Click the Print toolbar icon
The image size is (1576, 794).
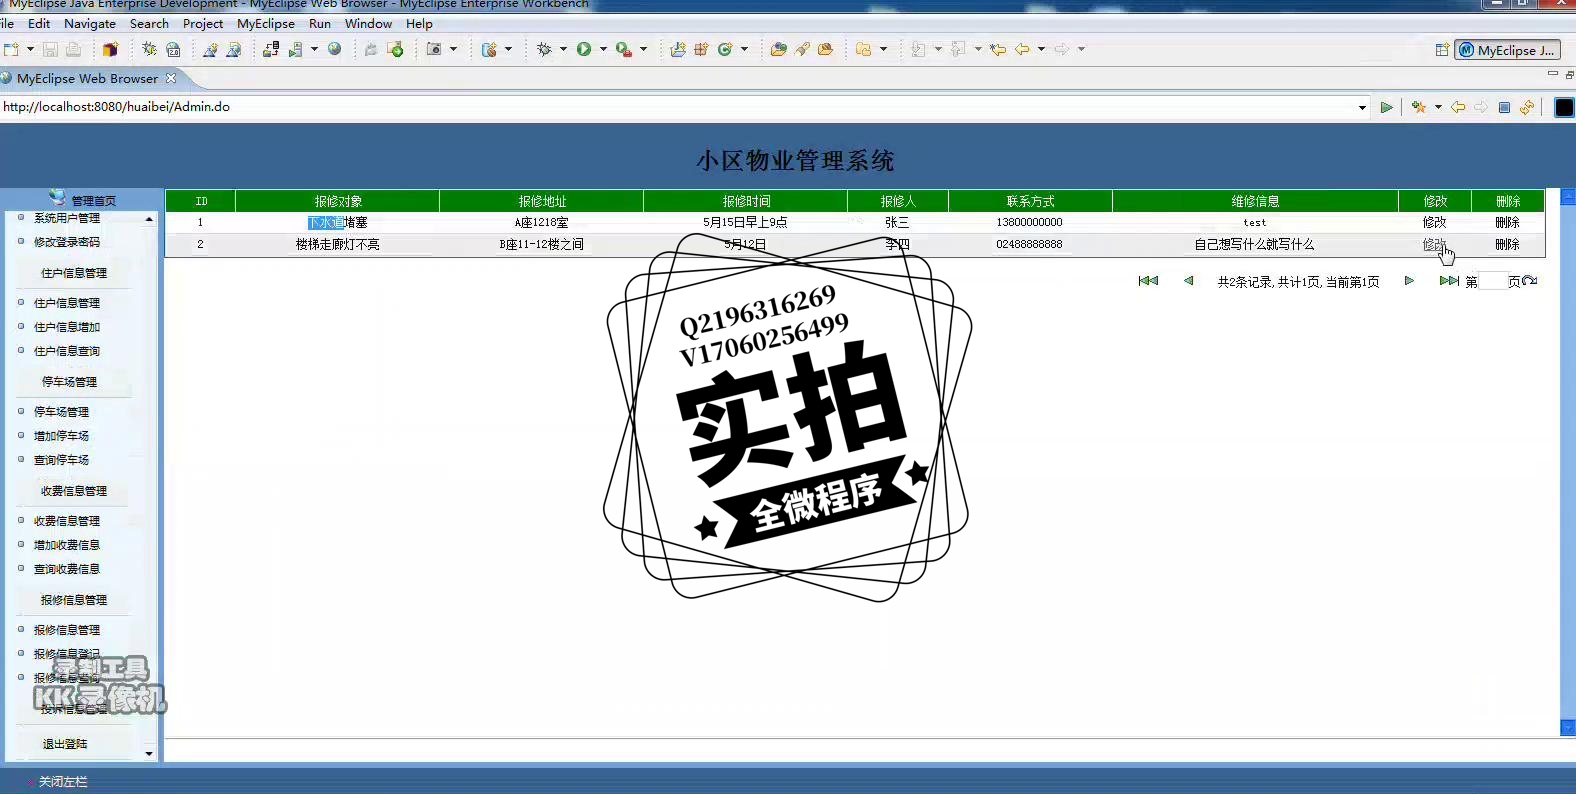(x=74, y=49)
